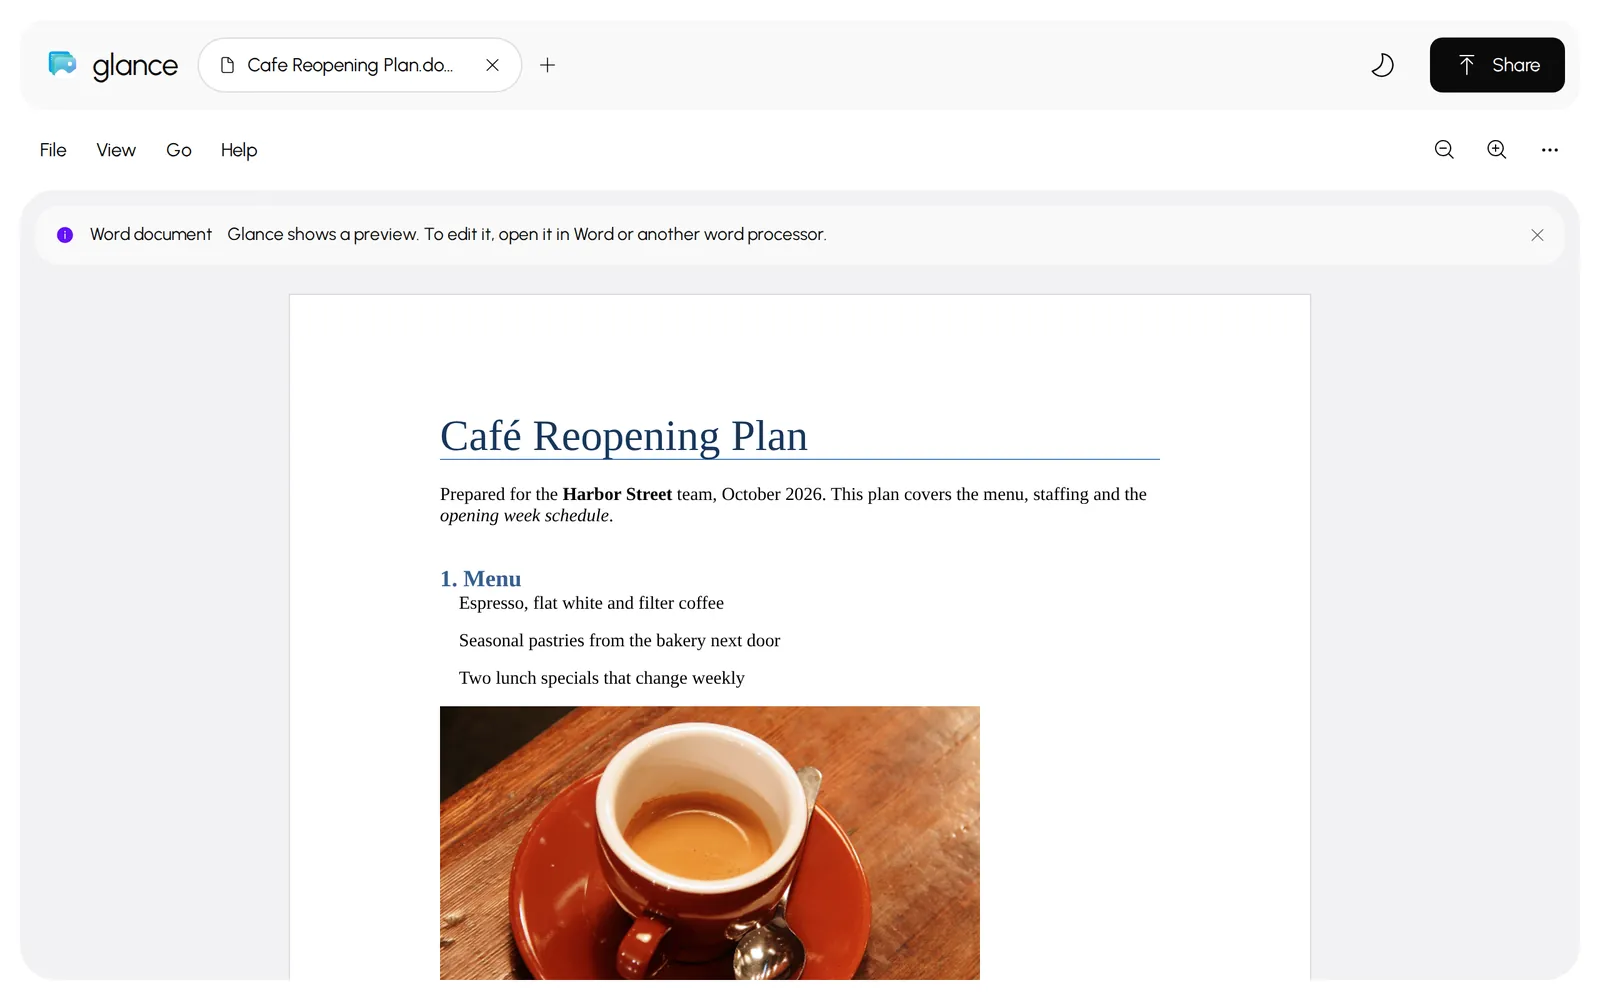The image size is (1600, 1000).
Task: Toggle dark mode with moon icon
Action: point(1382,65)
